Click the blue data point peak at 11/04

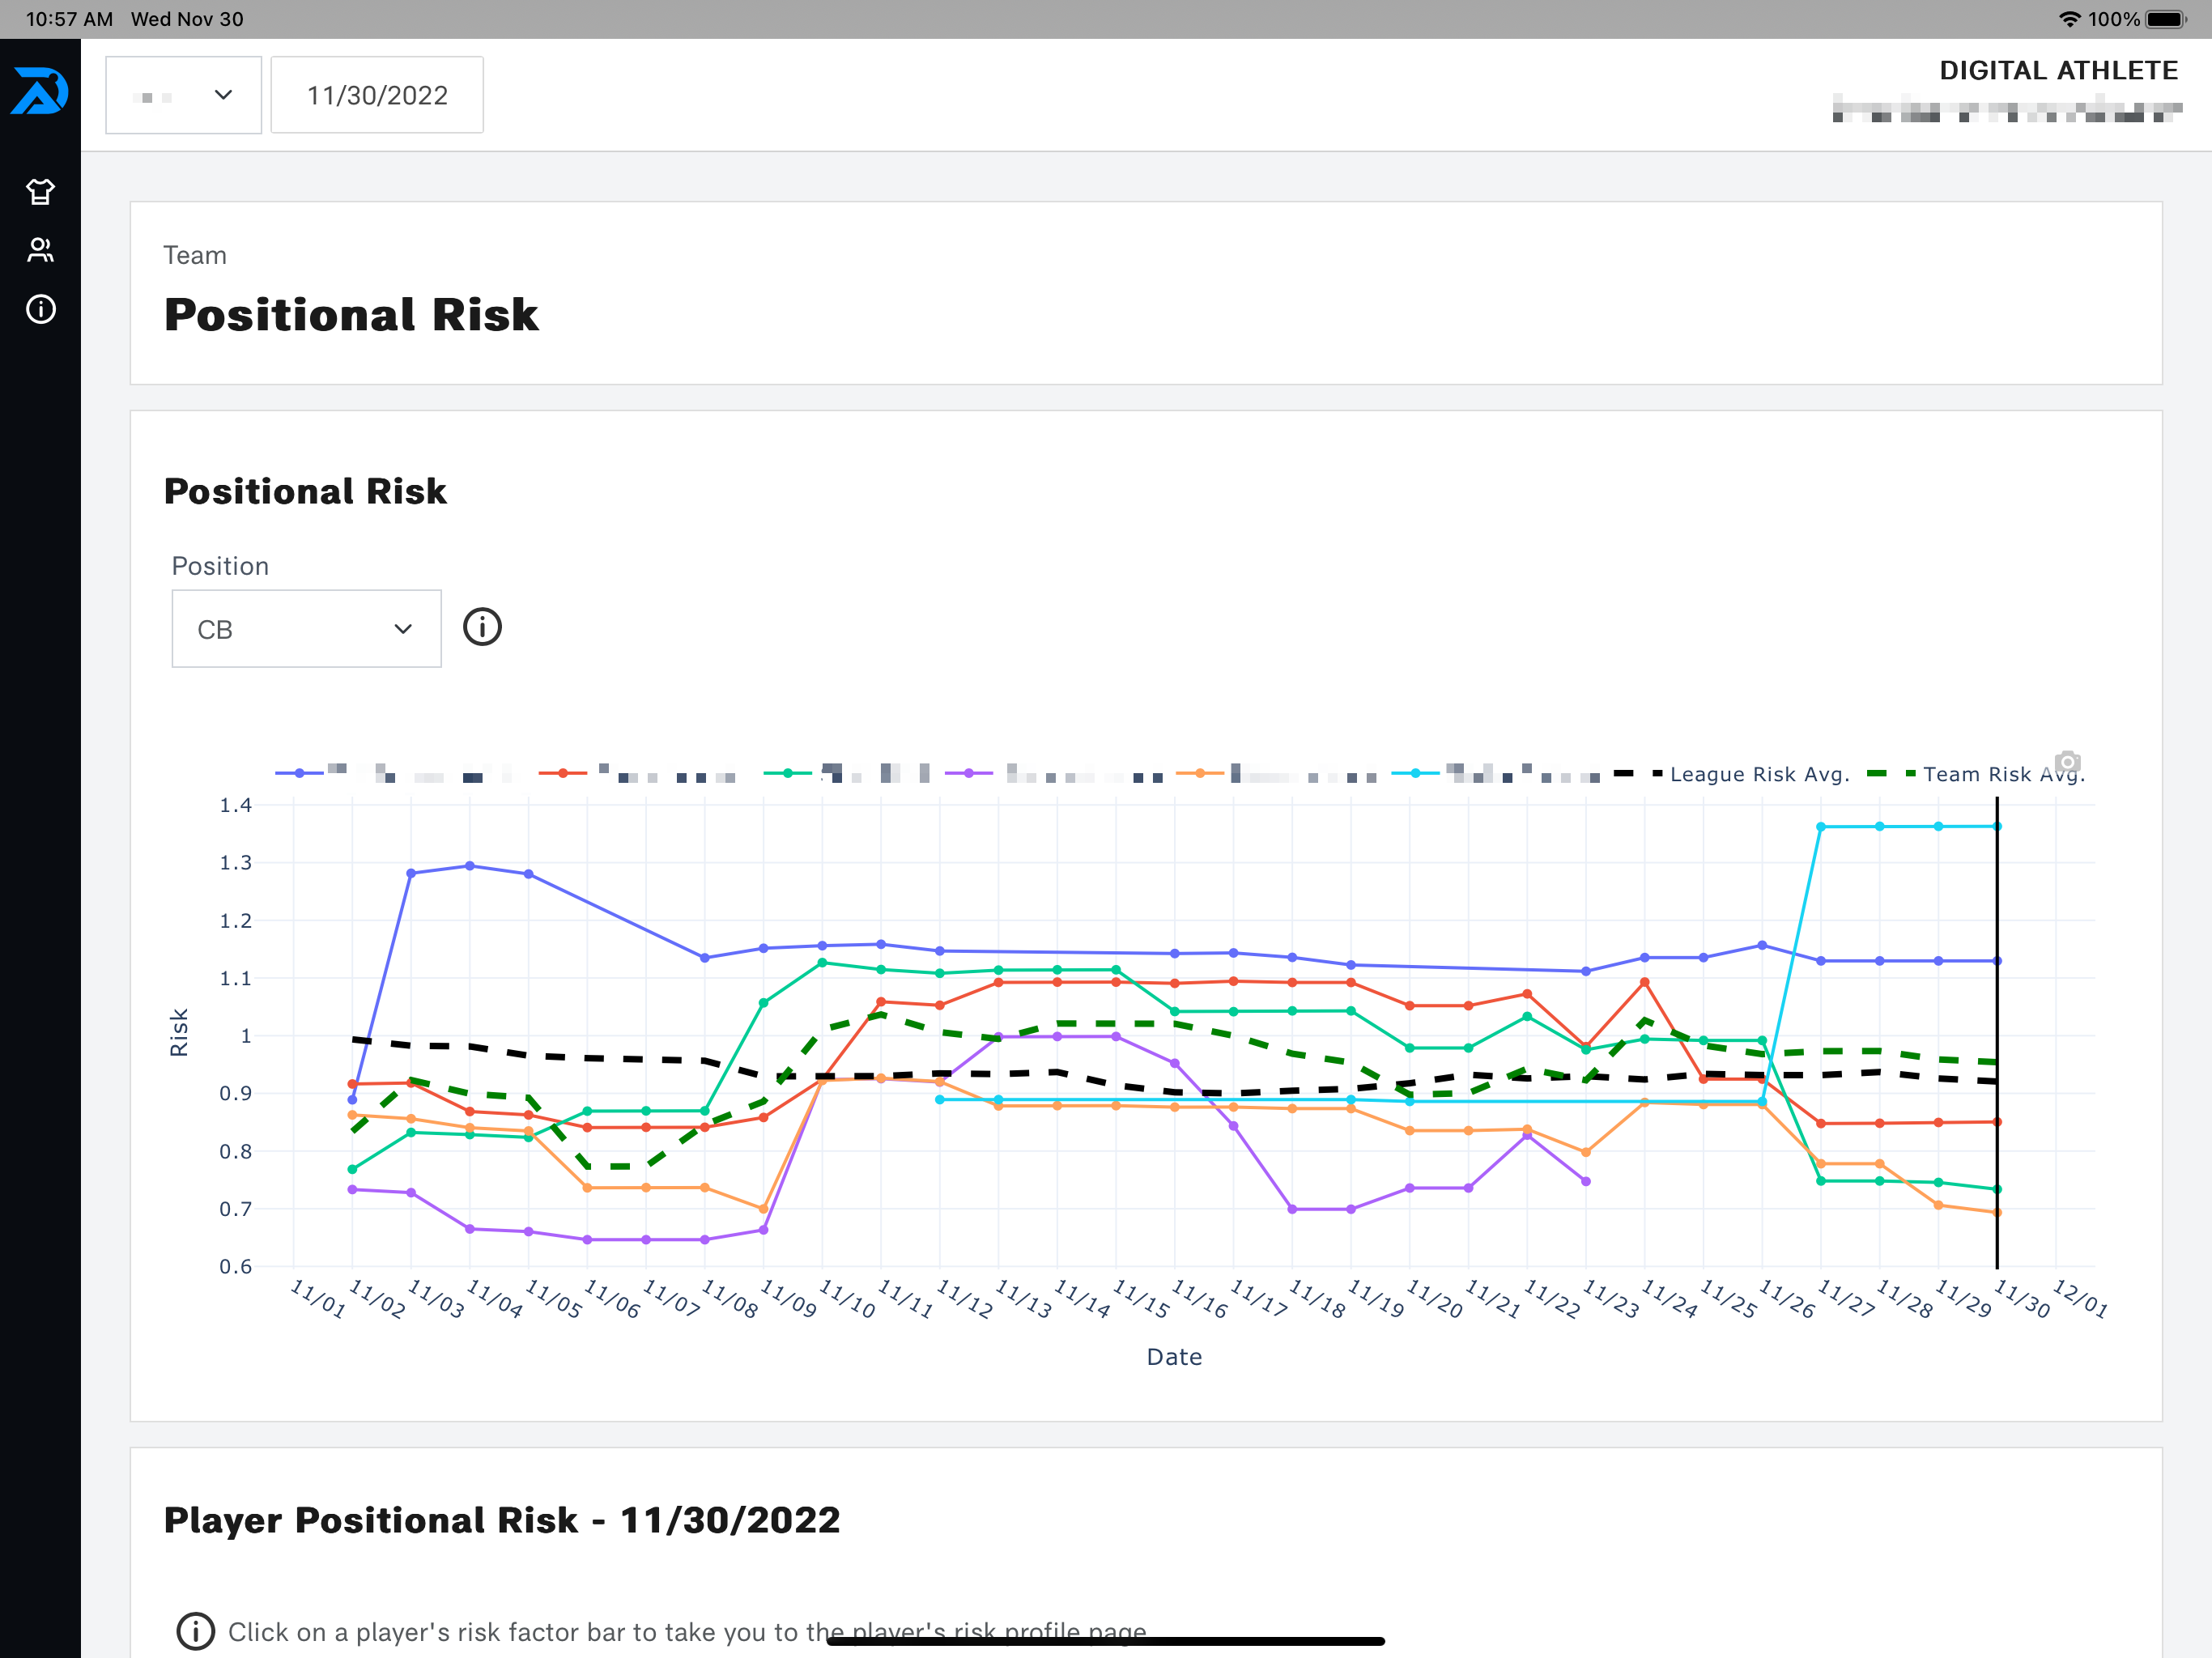(x=470, y=866)
